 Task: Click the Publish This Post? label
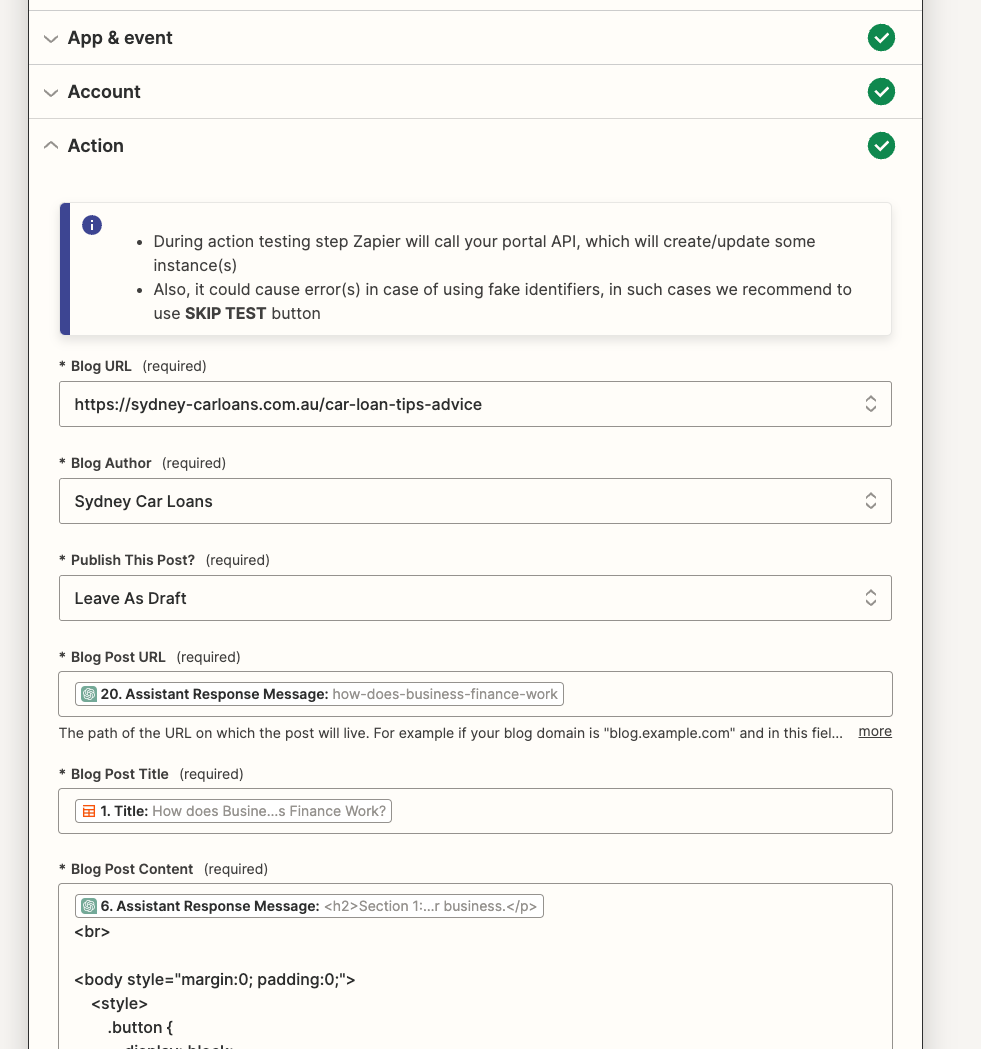(x=132, y=560)
